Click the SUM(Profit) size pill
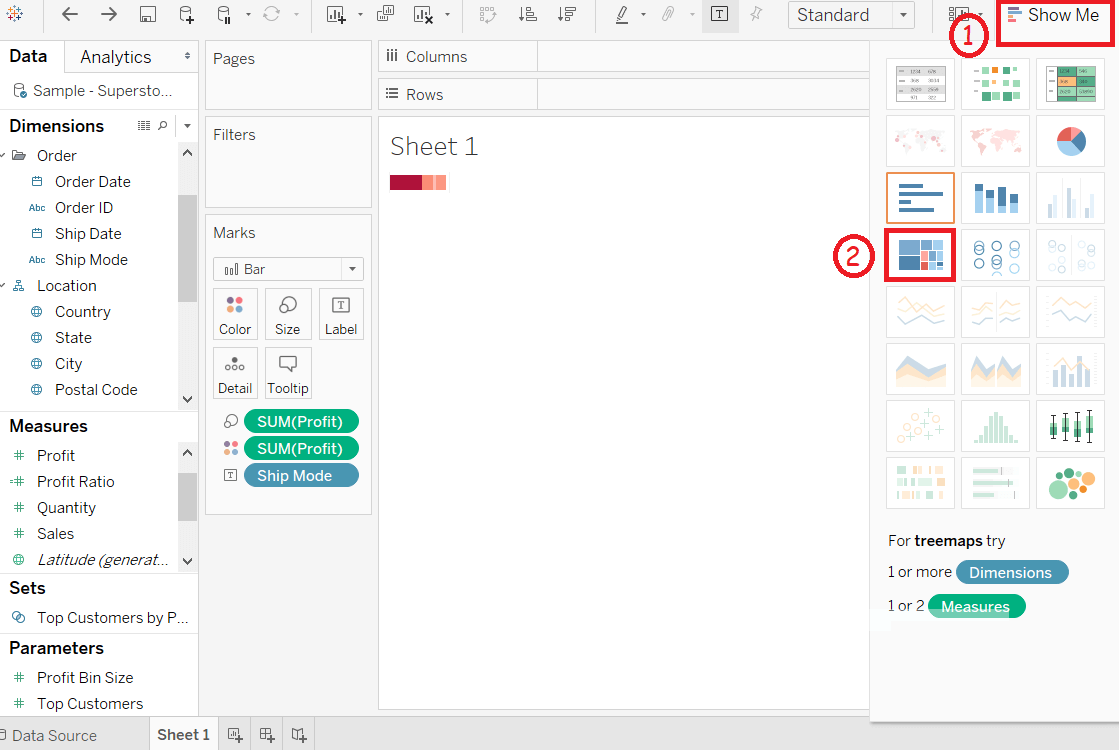Screen dimensions: 1119x750 pyautogui.click(x=300, y=421)
